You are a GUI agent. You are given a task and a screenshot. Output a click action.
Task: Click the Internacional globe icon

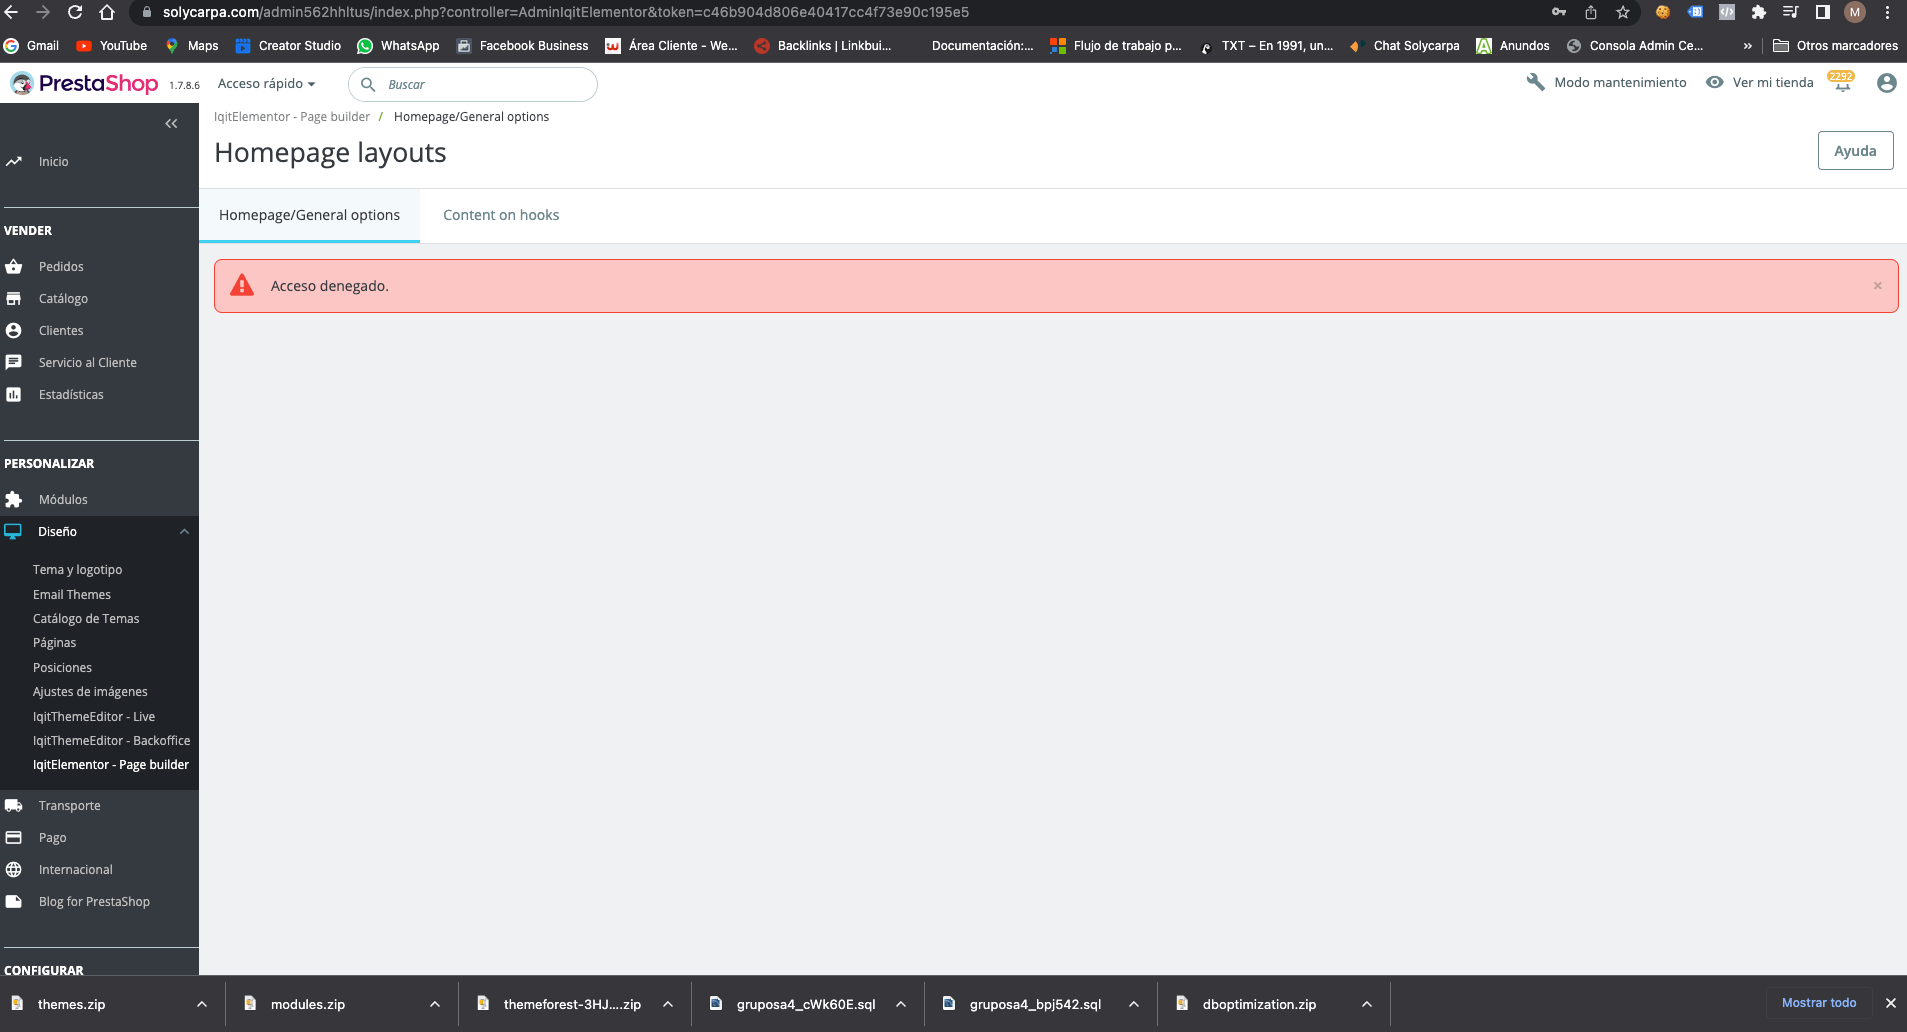click(14, 869)
